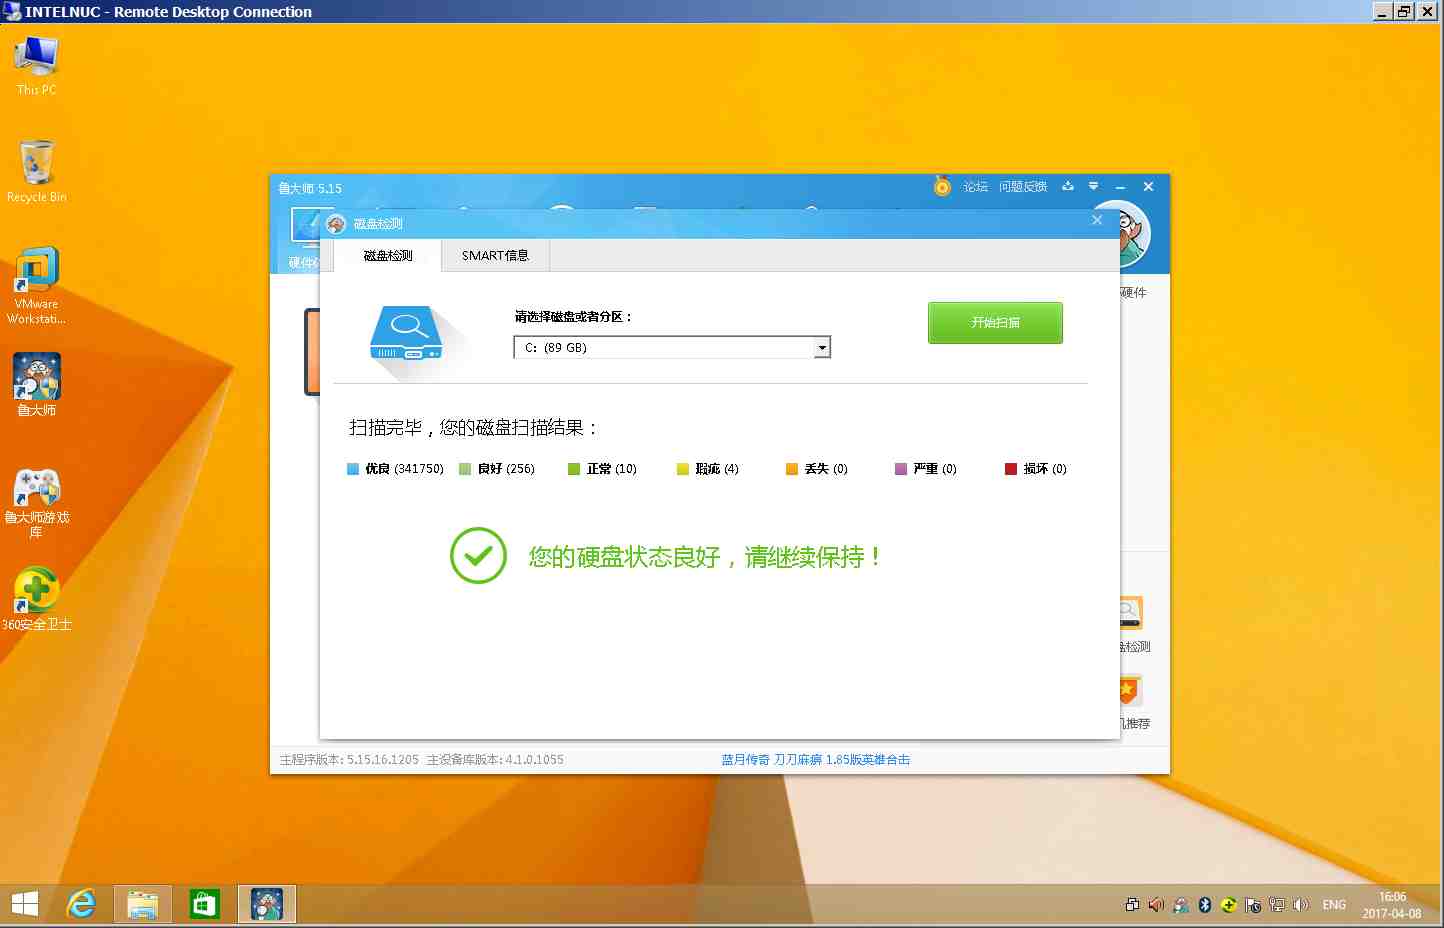Viewport: 1444px width, 928px height.
Task: Select the 鲁大师 desktop shortcut
Action: [36, 384]
